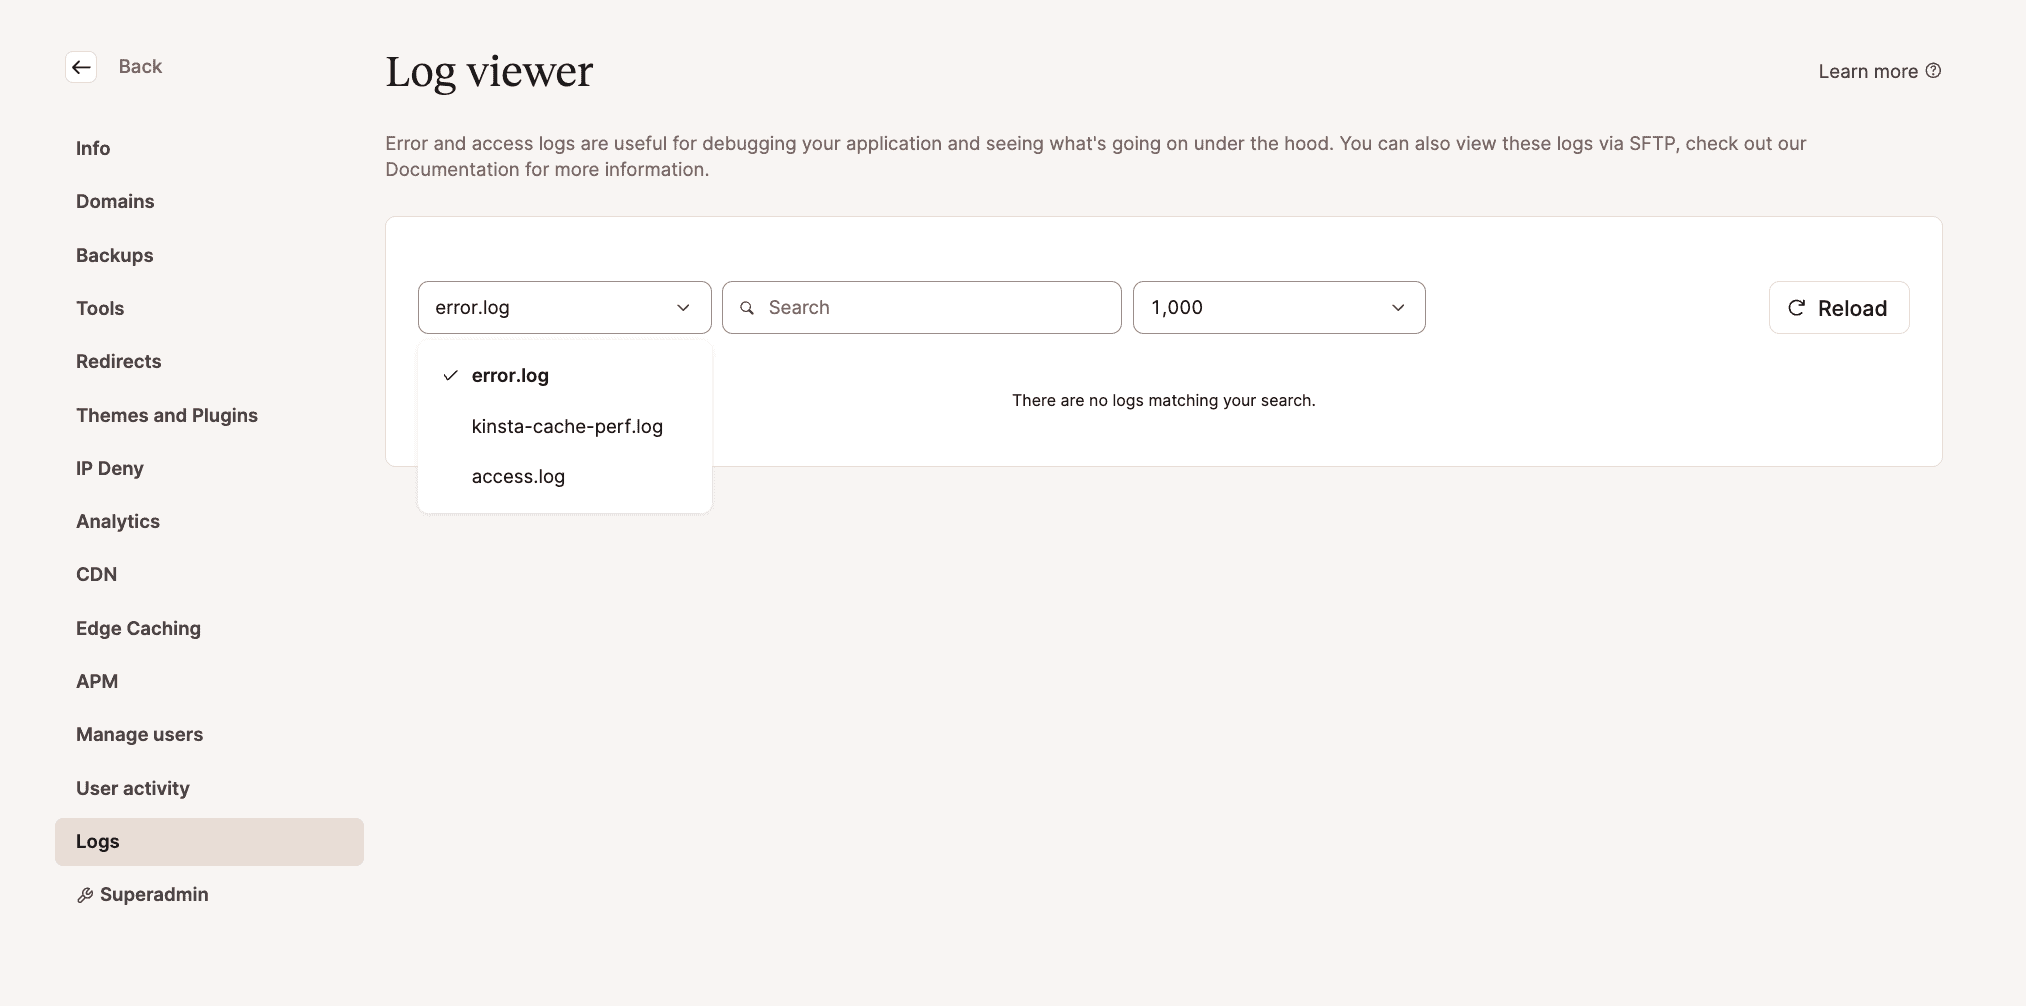Image resolution: width=2026 pixels, height=1006 pixels.
Task: Select kinsta-cache-perf.log from the list
Action: pos(566,426)
